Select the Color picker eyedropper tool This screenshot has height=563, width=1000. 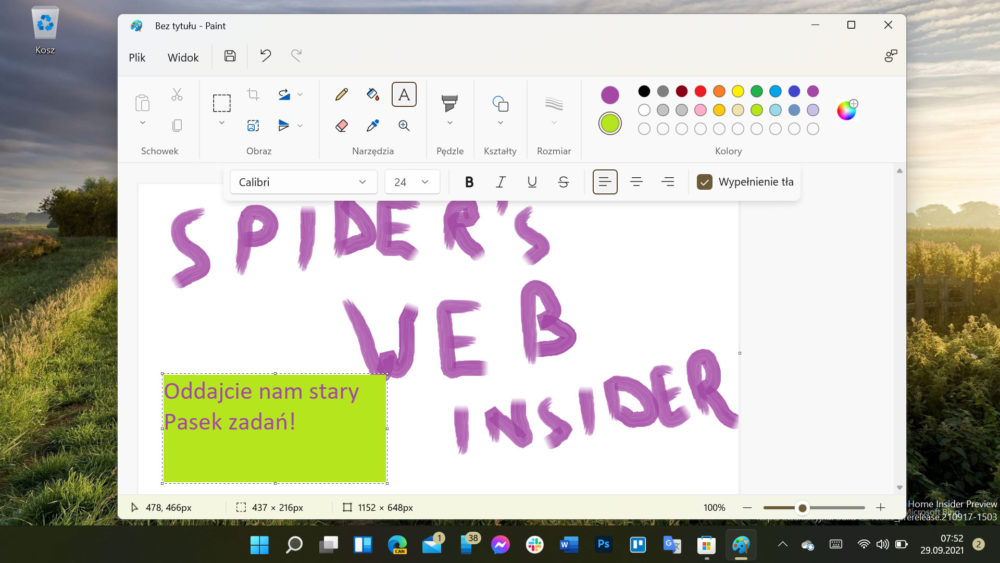click(372, 126)
